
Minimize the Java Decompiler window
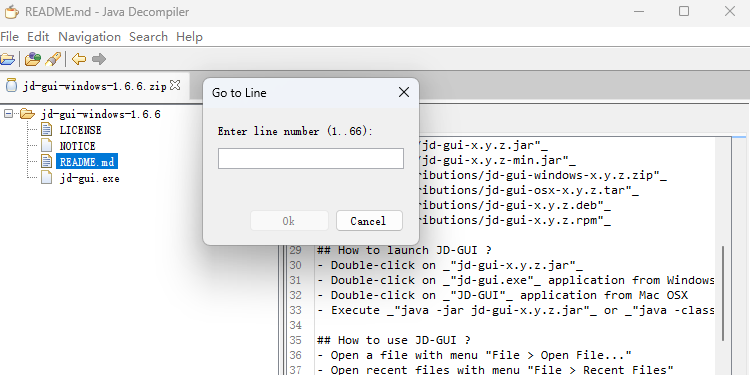tap(639, 11)
